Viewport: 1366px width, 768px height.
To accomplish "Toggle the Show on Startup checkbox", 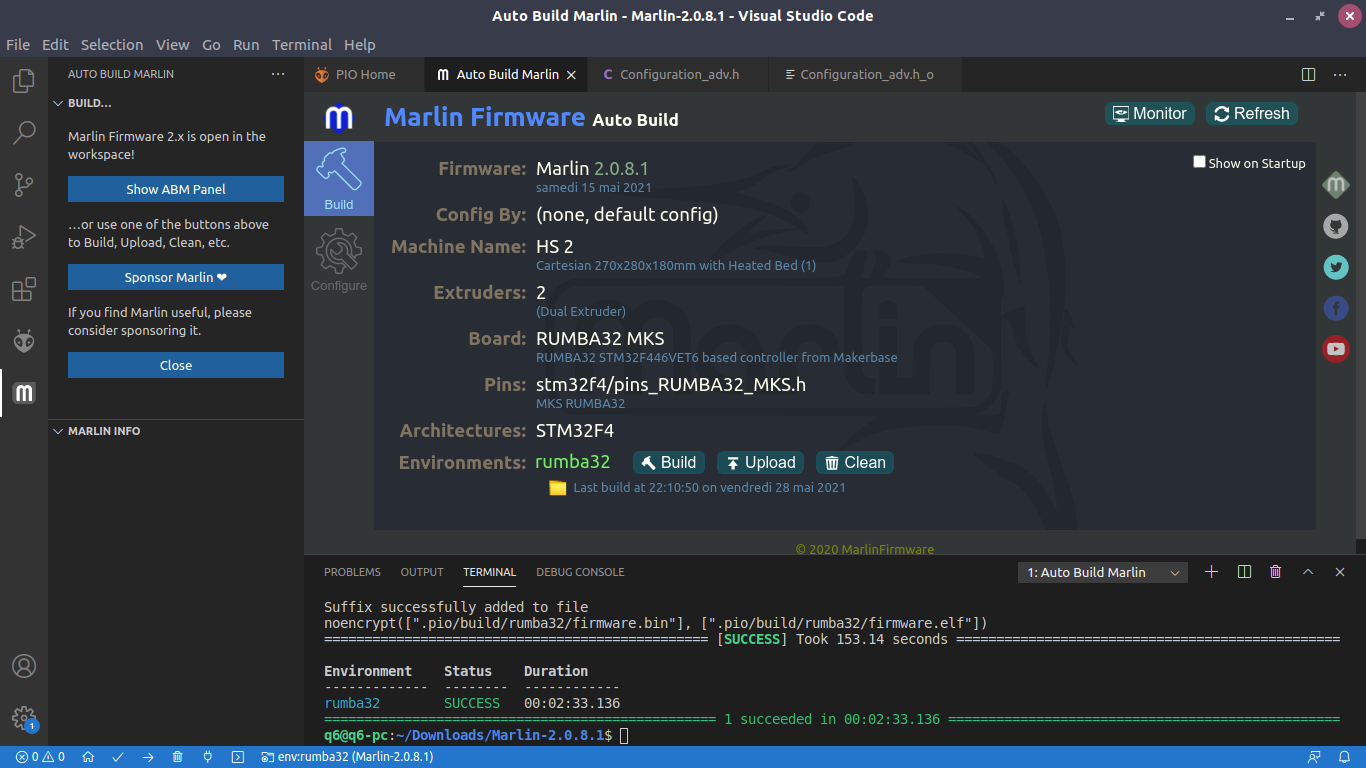I will coord(1199,162).
